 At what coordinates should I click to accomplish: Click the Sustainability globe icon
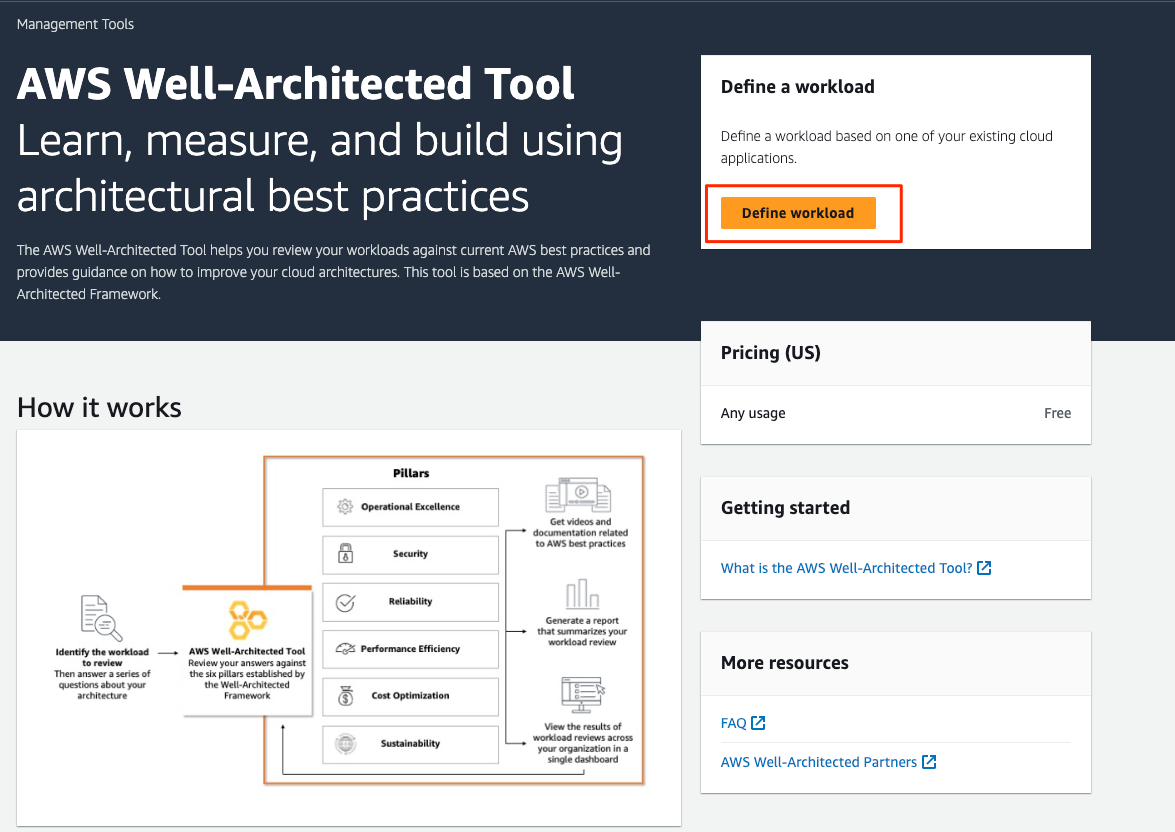click(x=345, y=744)
